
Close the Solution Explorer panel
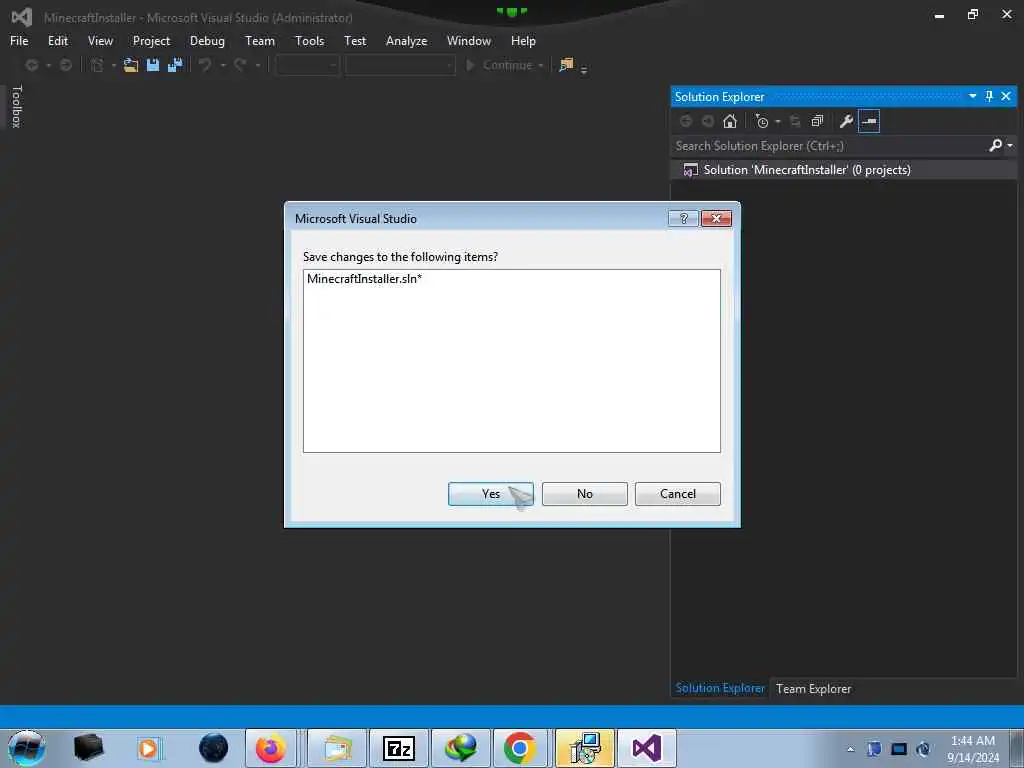(1006, 96)
